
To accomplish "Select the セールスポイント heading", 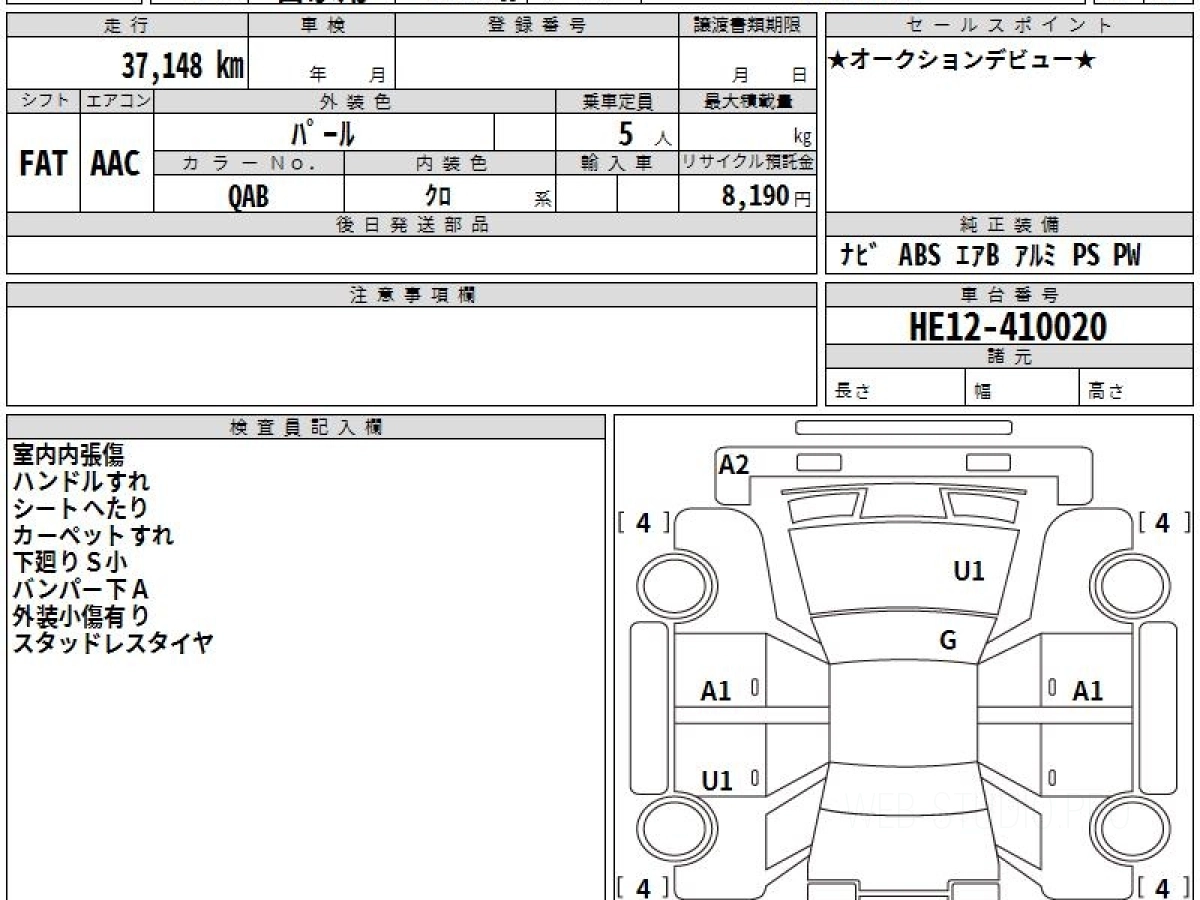I will point(1009,26).
